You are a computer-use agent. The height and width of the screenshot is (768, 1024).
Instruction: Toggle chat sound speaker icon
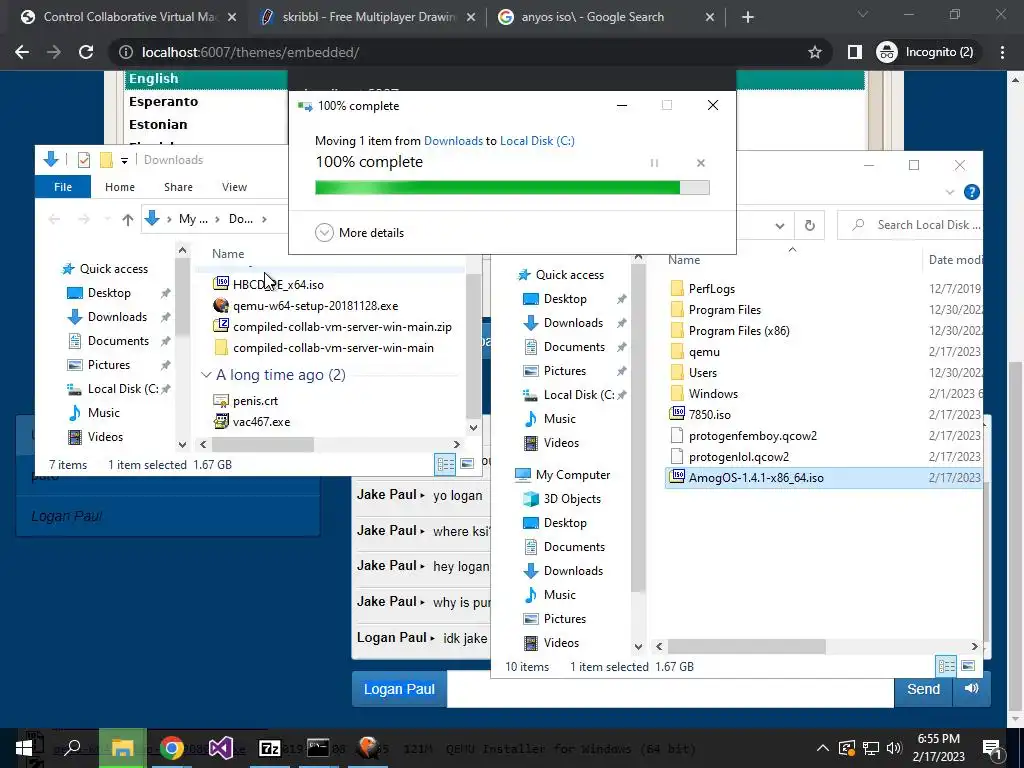tap(972, 689)
